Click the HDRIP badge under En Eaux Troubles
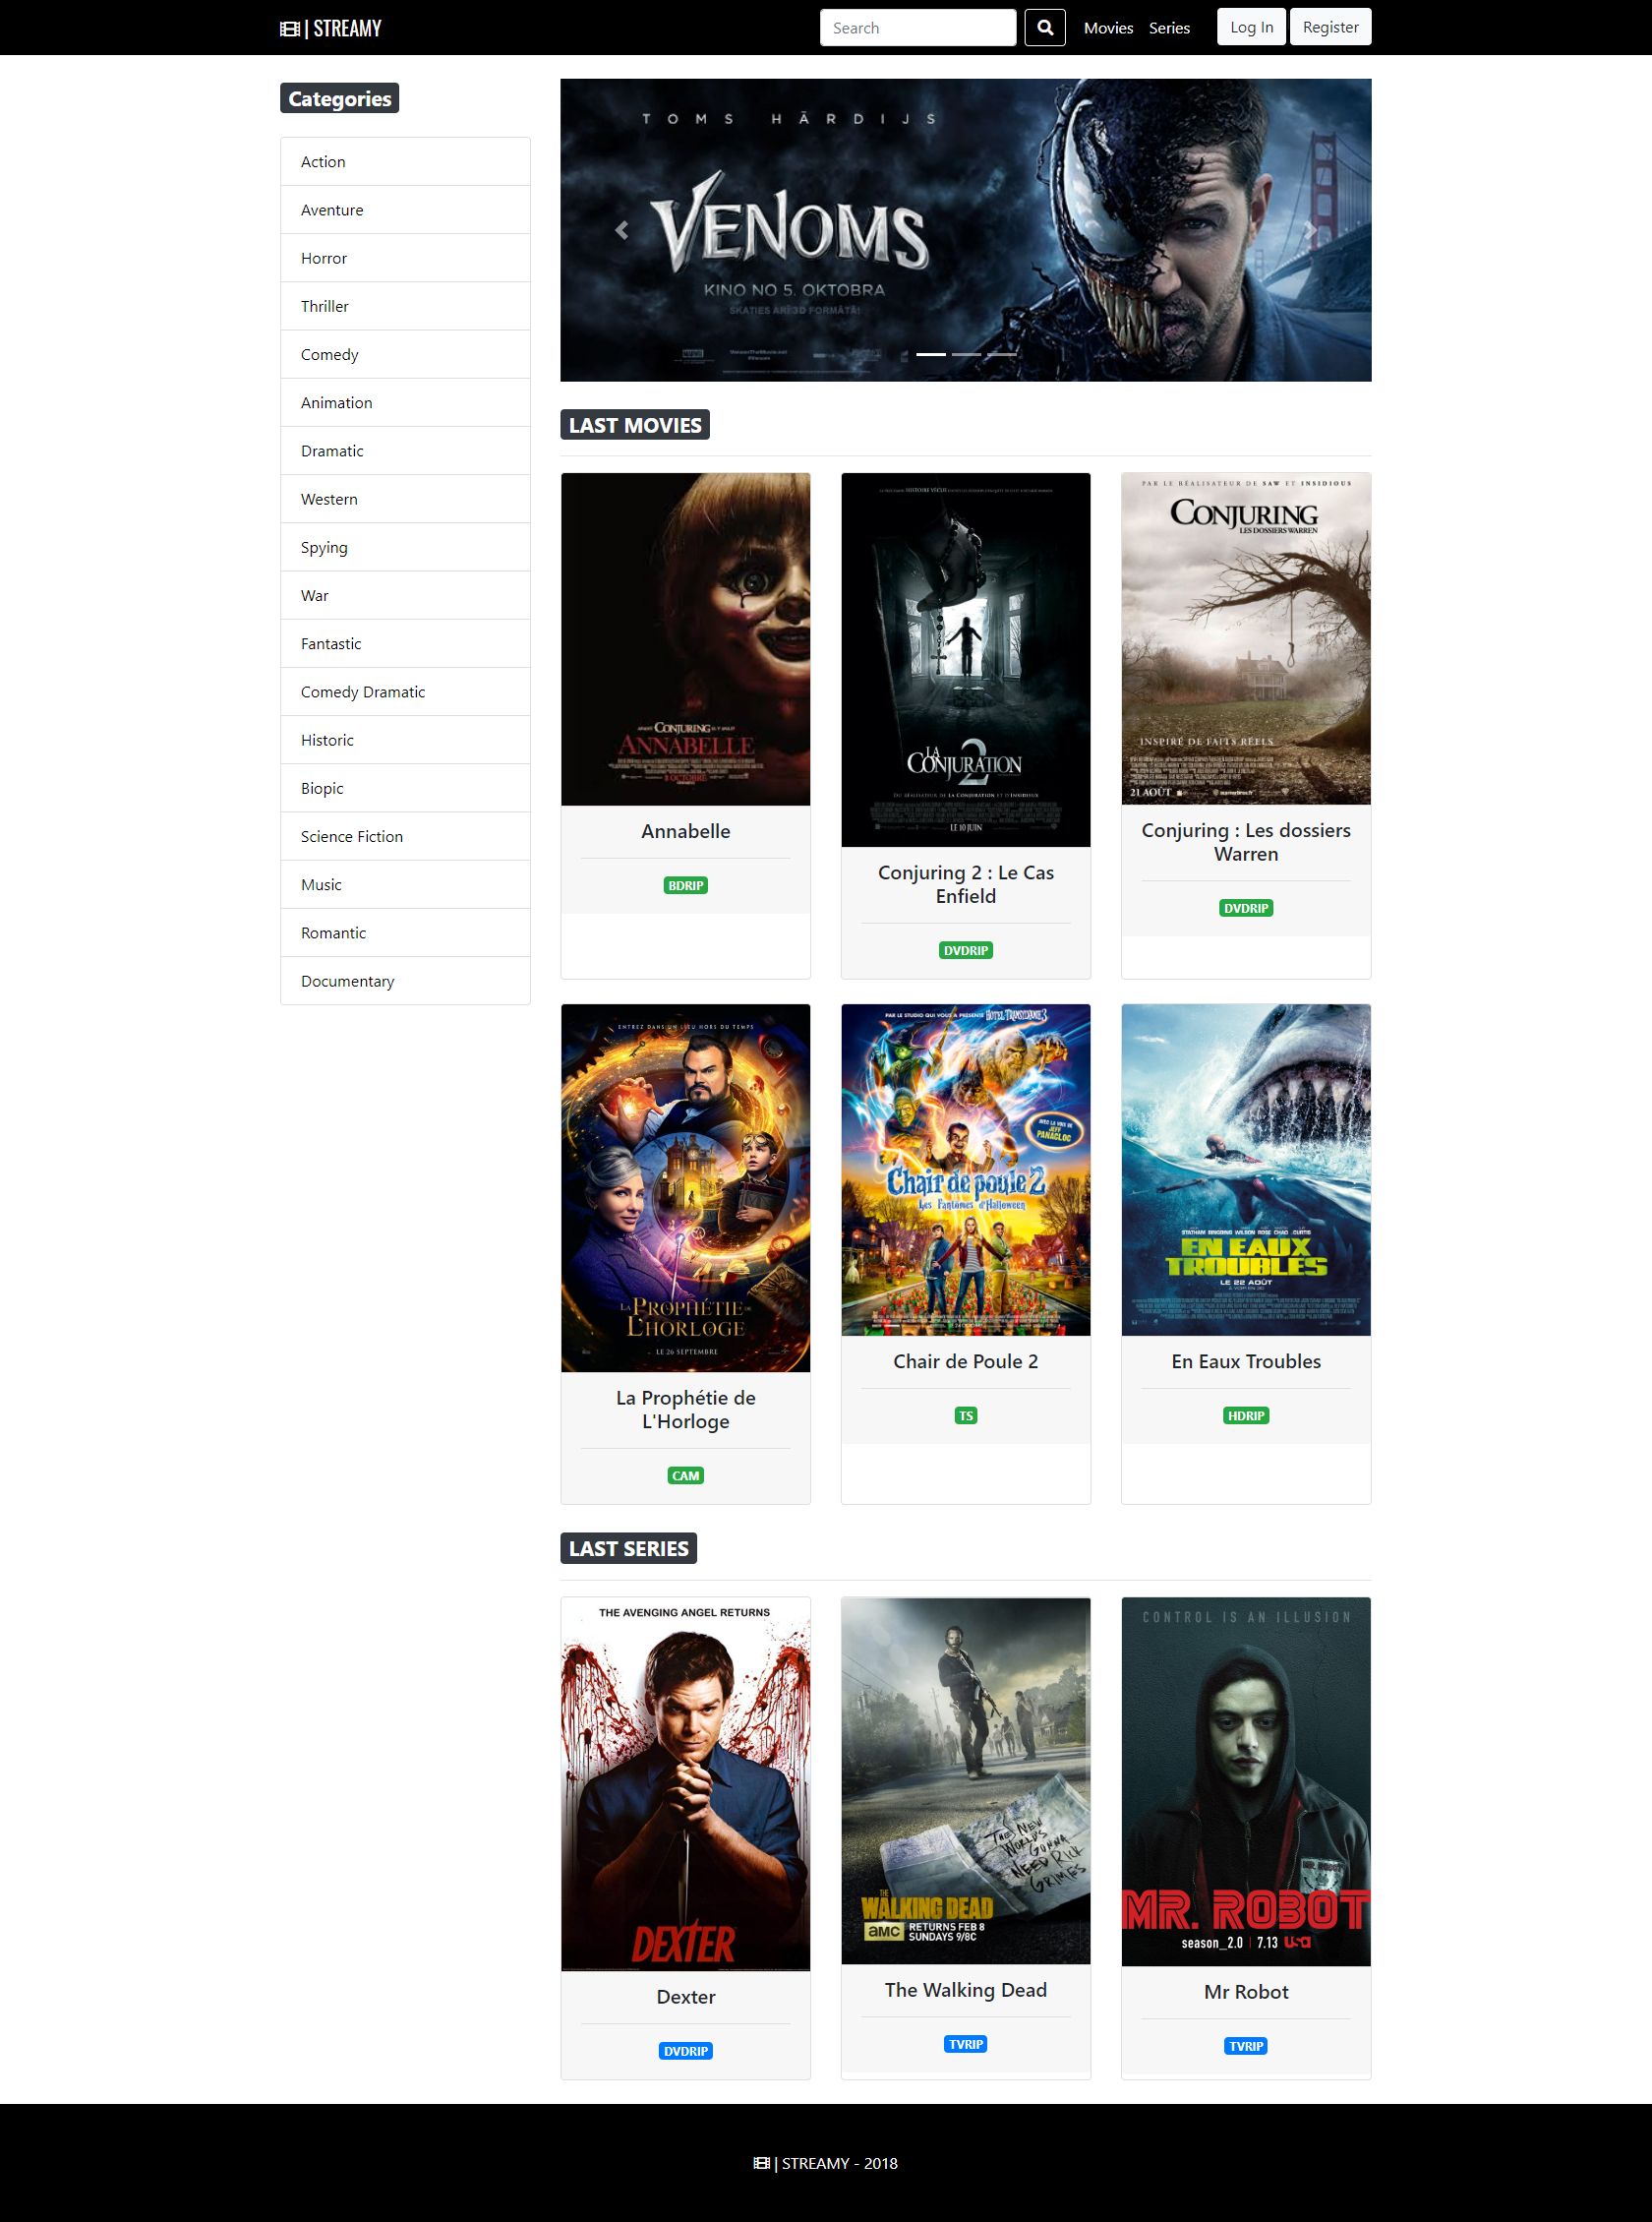The width and height of the screenshot is (1652, 2222). coord(1246,1416)
